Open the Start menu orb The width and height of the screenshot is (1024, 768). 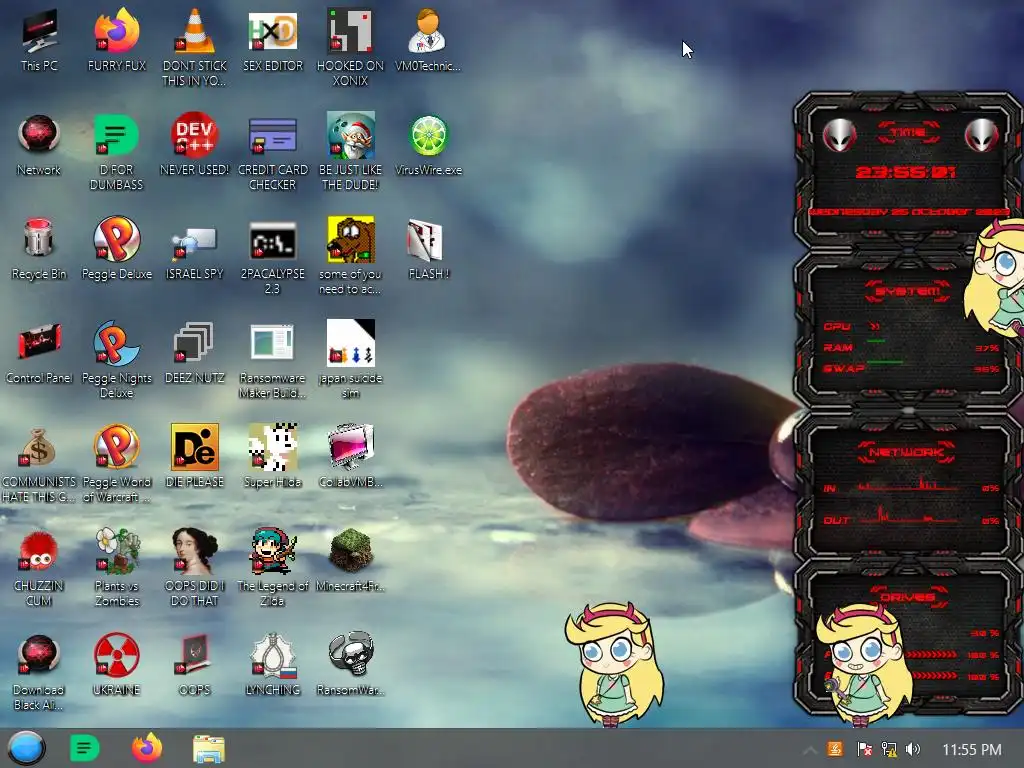pos(26,748)
